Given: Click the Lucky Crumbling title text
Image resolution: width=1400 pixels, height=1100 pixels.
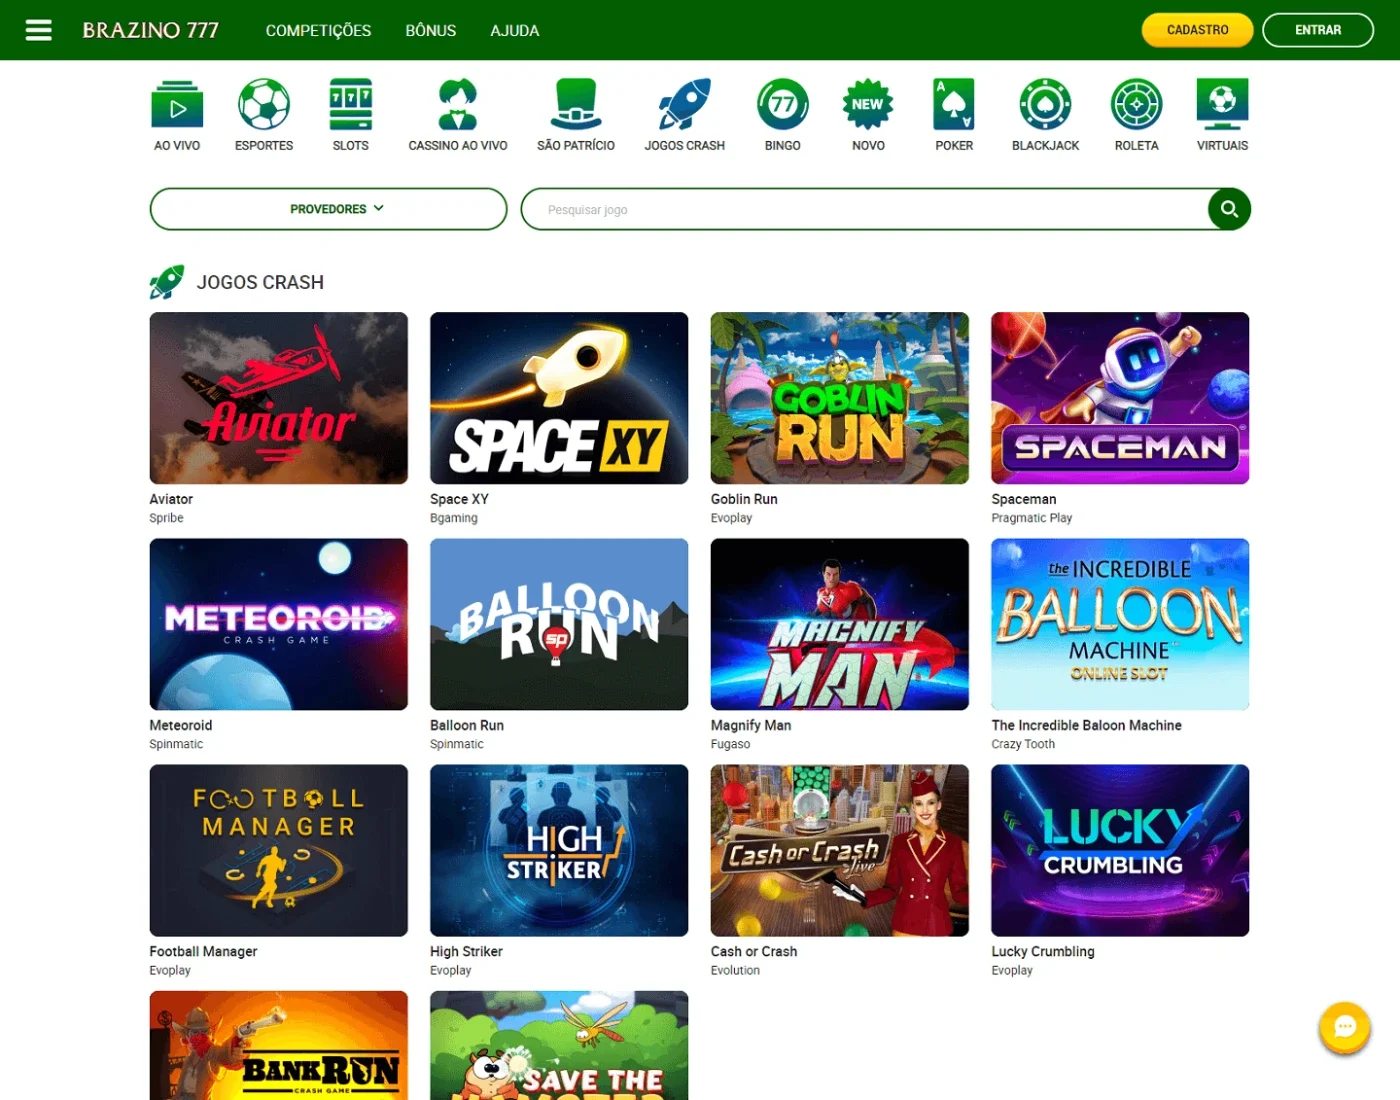Looking at the screenshot, I should point(1043,951).
